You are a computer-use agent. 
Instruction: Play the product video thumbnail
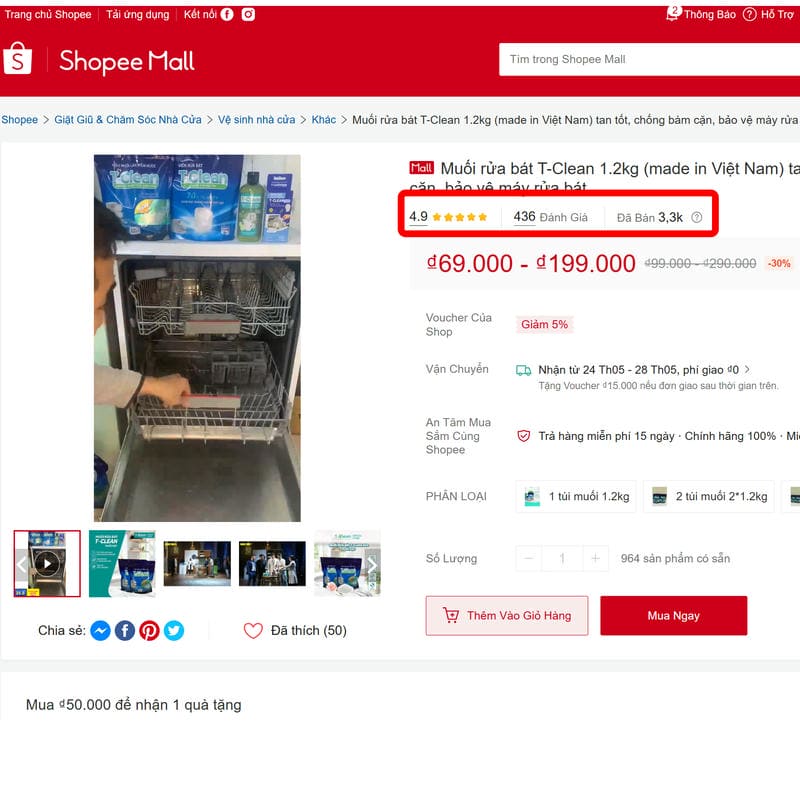(x=47, y=564)
